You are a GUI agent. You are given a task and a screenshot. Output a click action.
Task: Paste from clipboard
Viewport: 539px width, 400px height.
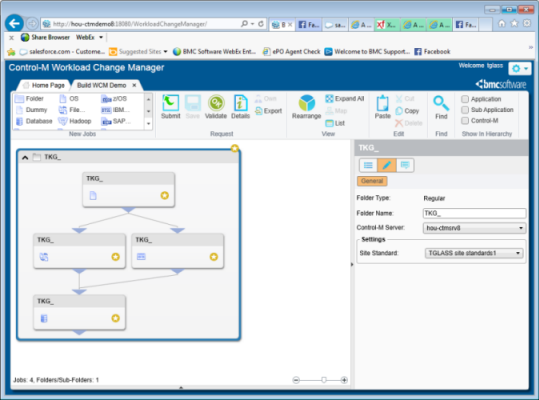383,107
